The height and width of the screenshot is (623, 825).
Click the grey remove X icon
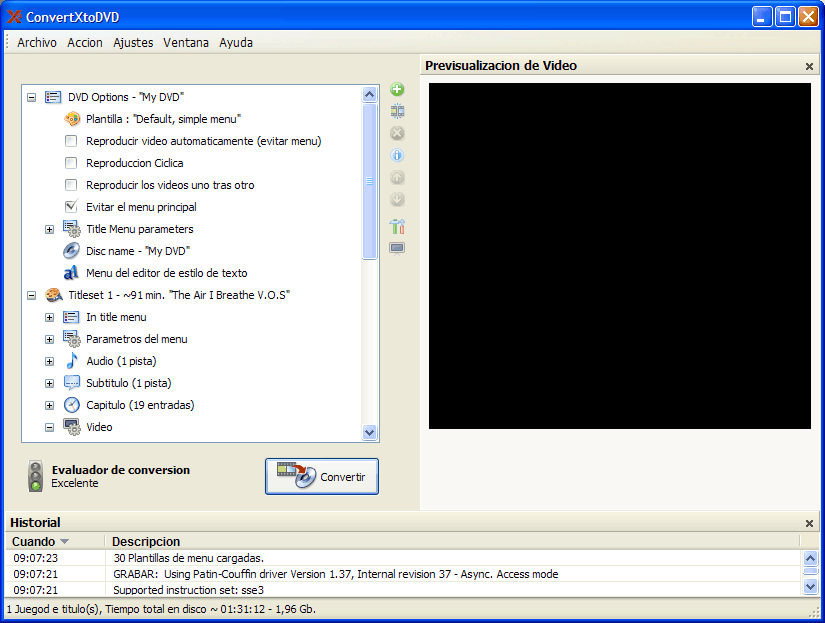397,133
